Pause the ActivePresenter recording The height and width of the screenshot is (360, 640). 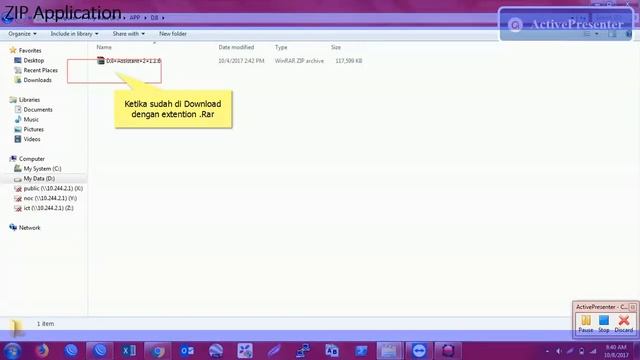(586, 324)
